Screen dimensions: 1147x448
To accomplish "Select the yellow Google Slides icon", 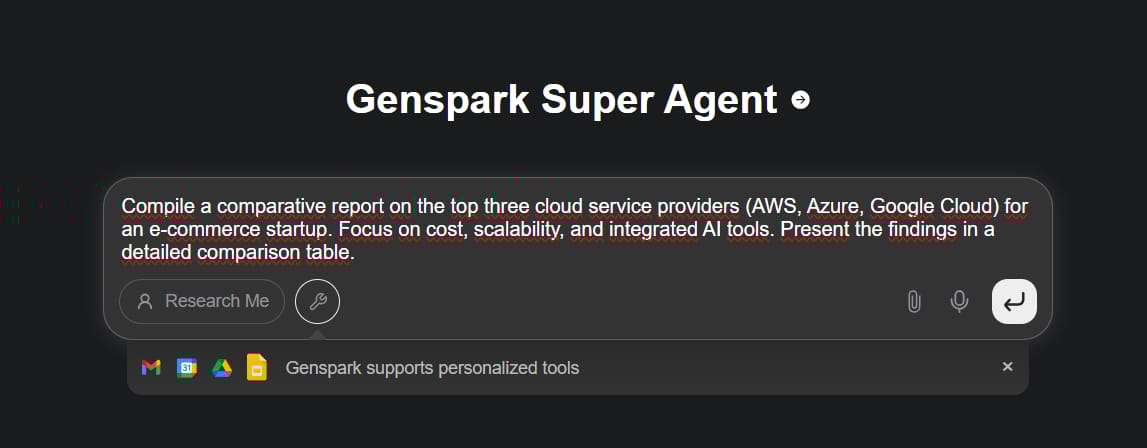I will click(x=257, y=367).
